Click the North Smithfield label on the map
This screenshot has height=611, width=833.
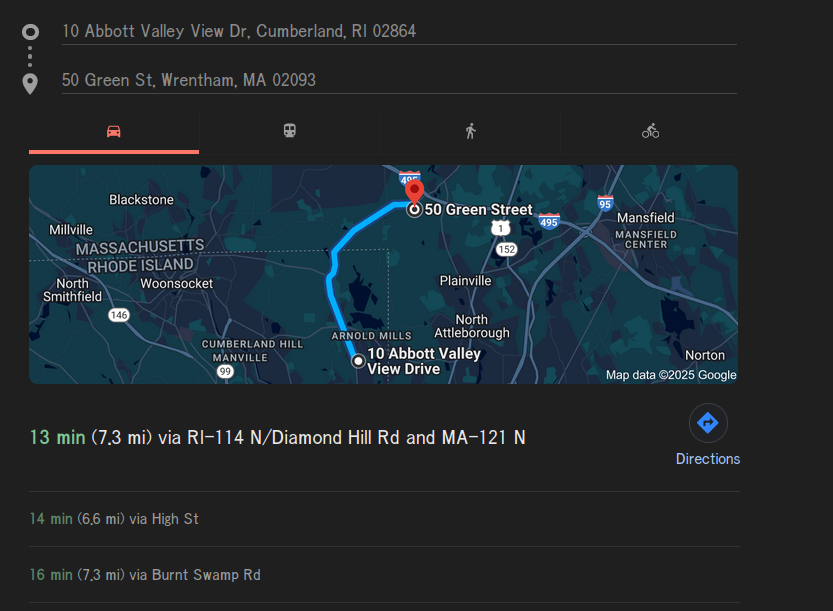pyautogui.click(x=72, y=290)
